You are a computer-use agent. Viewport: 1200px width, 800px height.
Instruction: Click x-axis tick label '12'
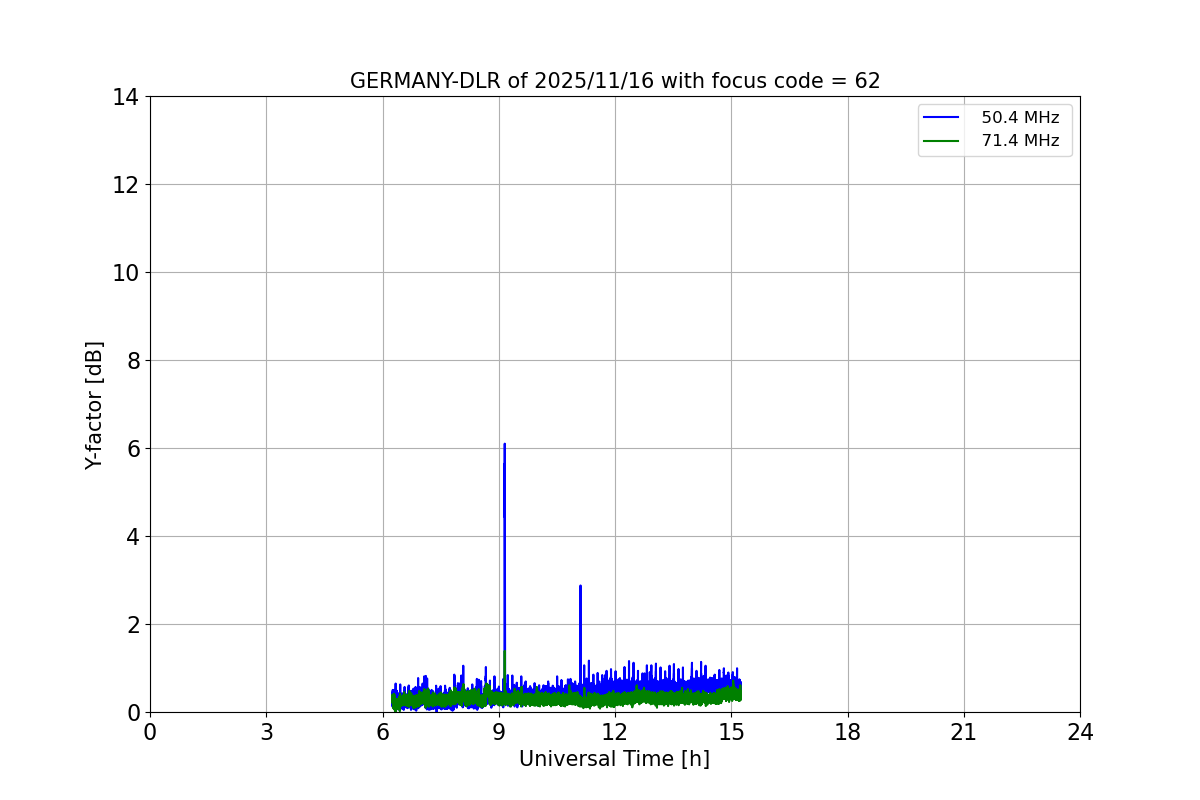[615, 732]
